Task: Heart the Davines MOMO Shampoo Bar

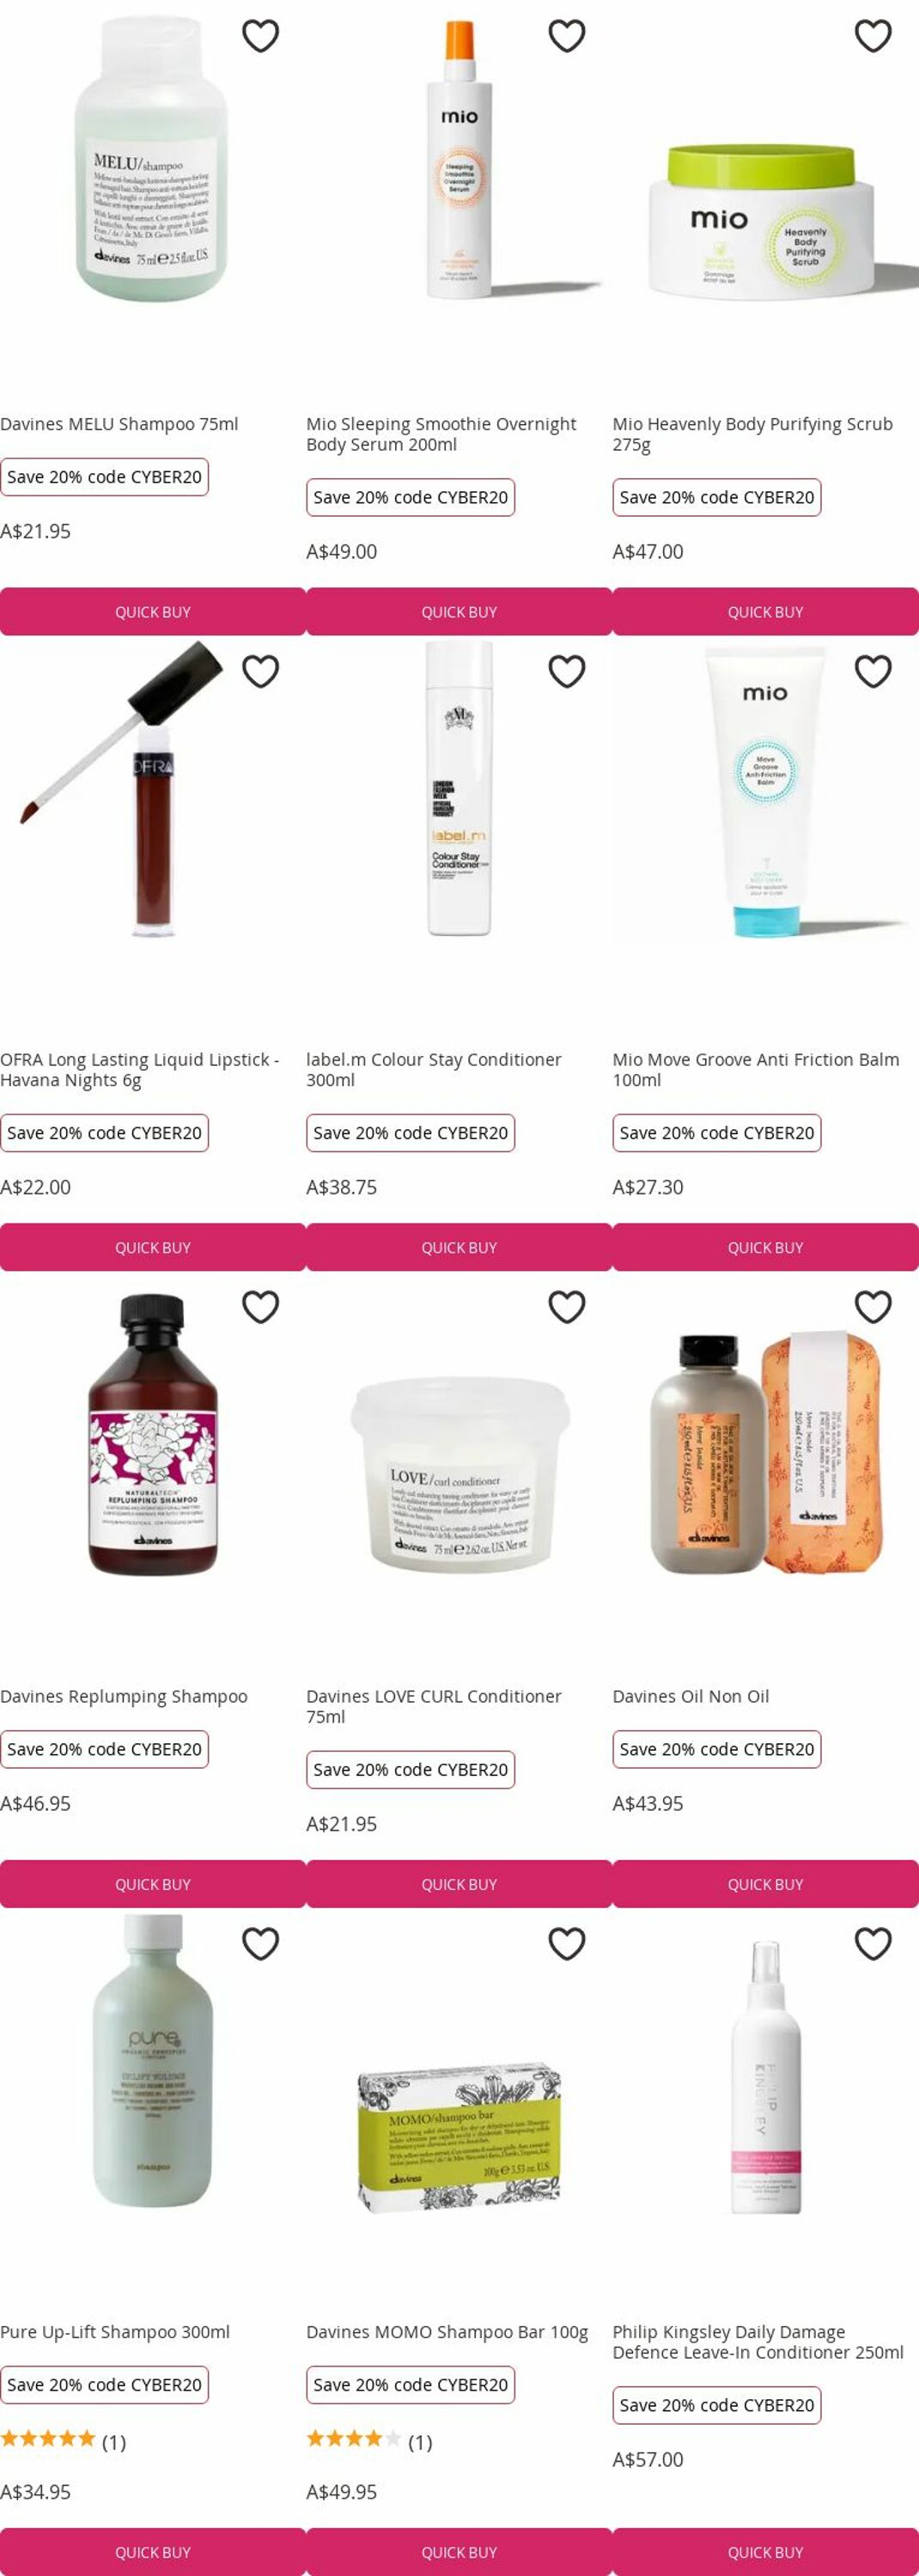Action: [567, 1943]
